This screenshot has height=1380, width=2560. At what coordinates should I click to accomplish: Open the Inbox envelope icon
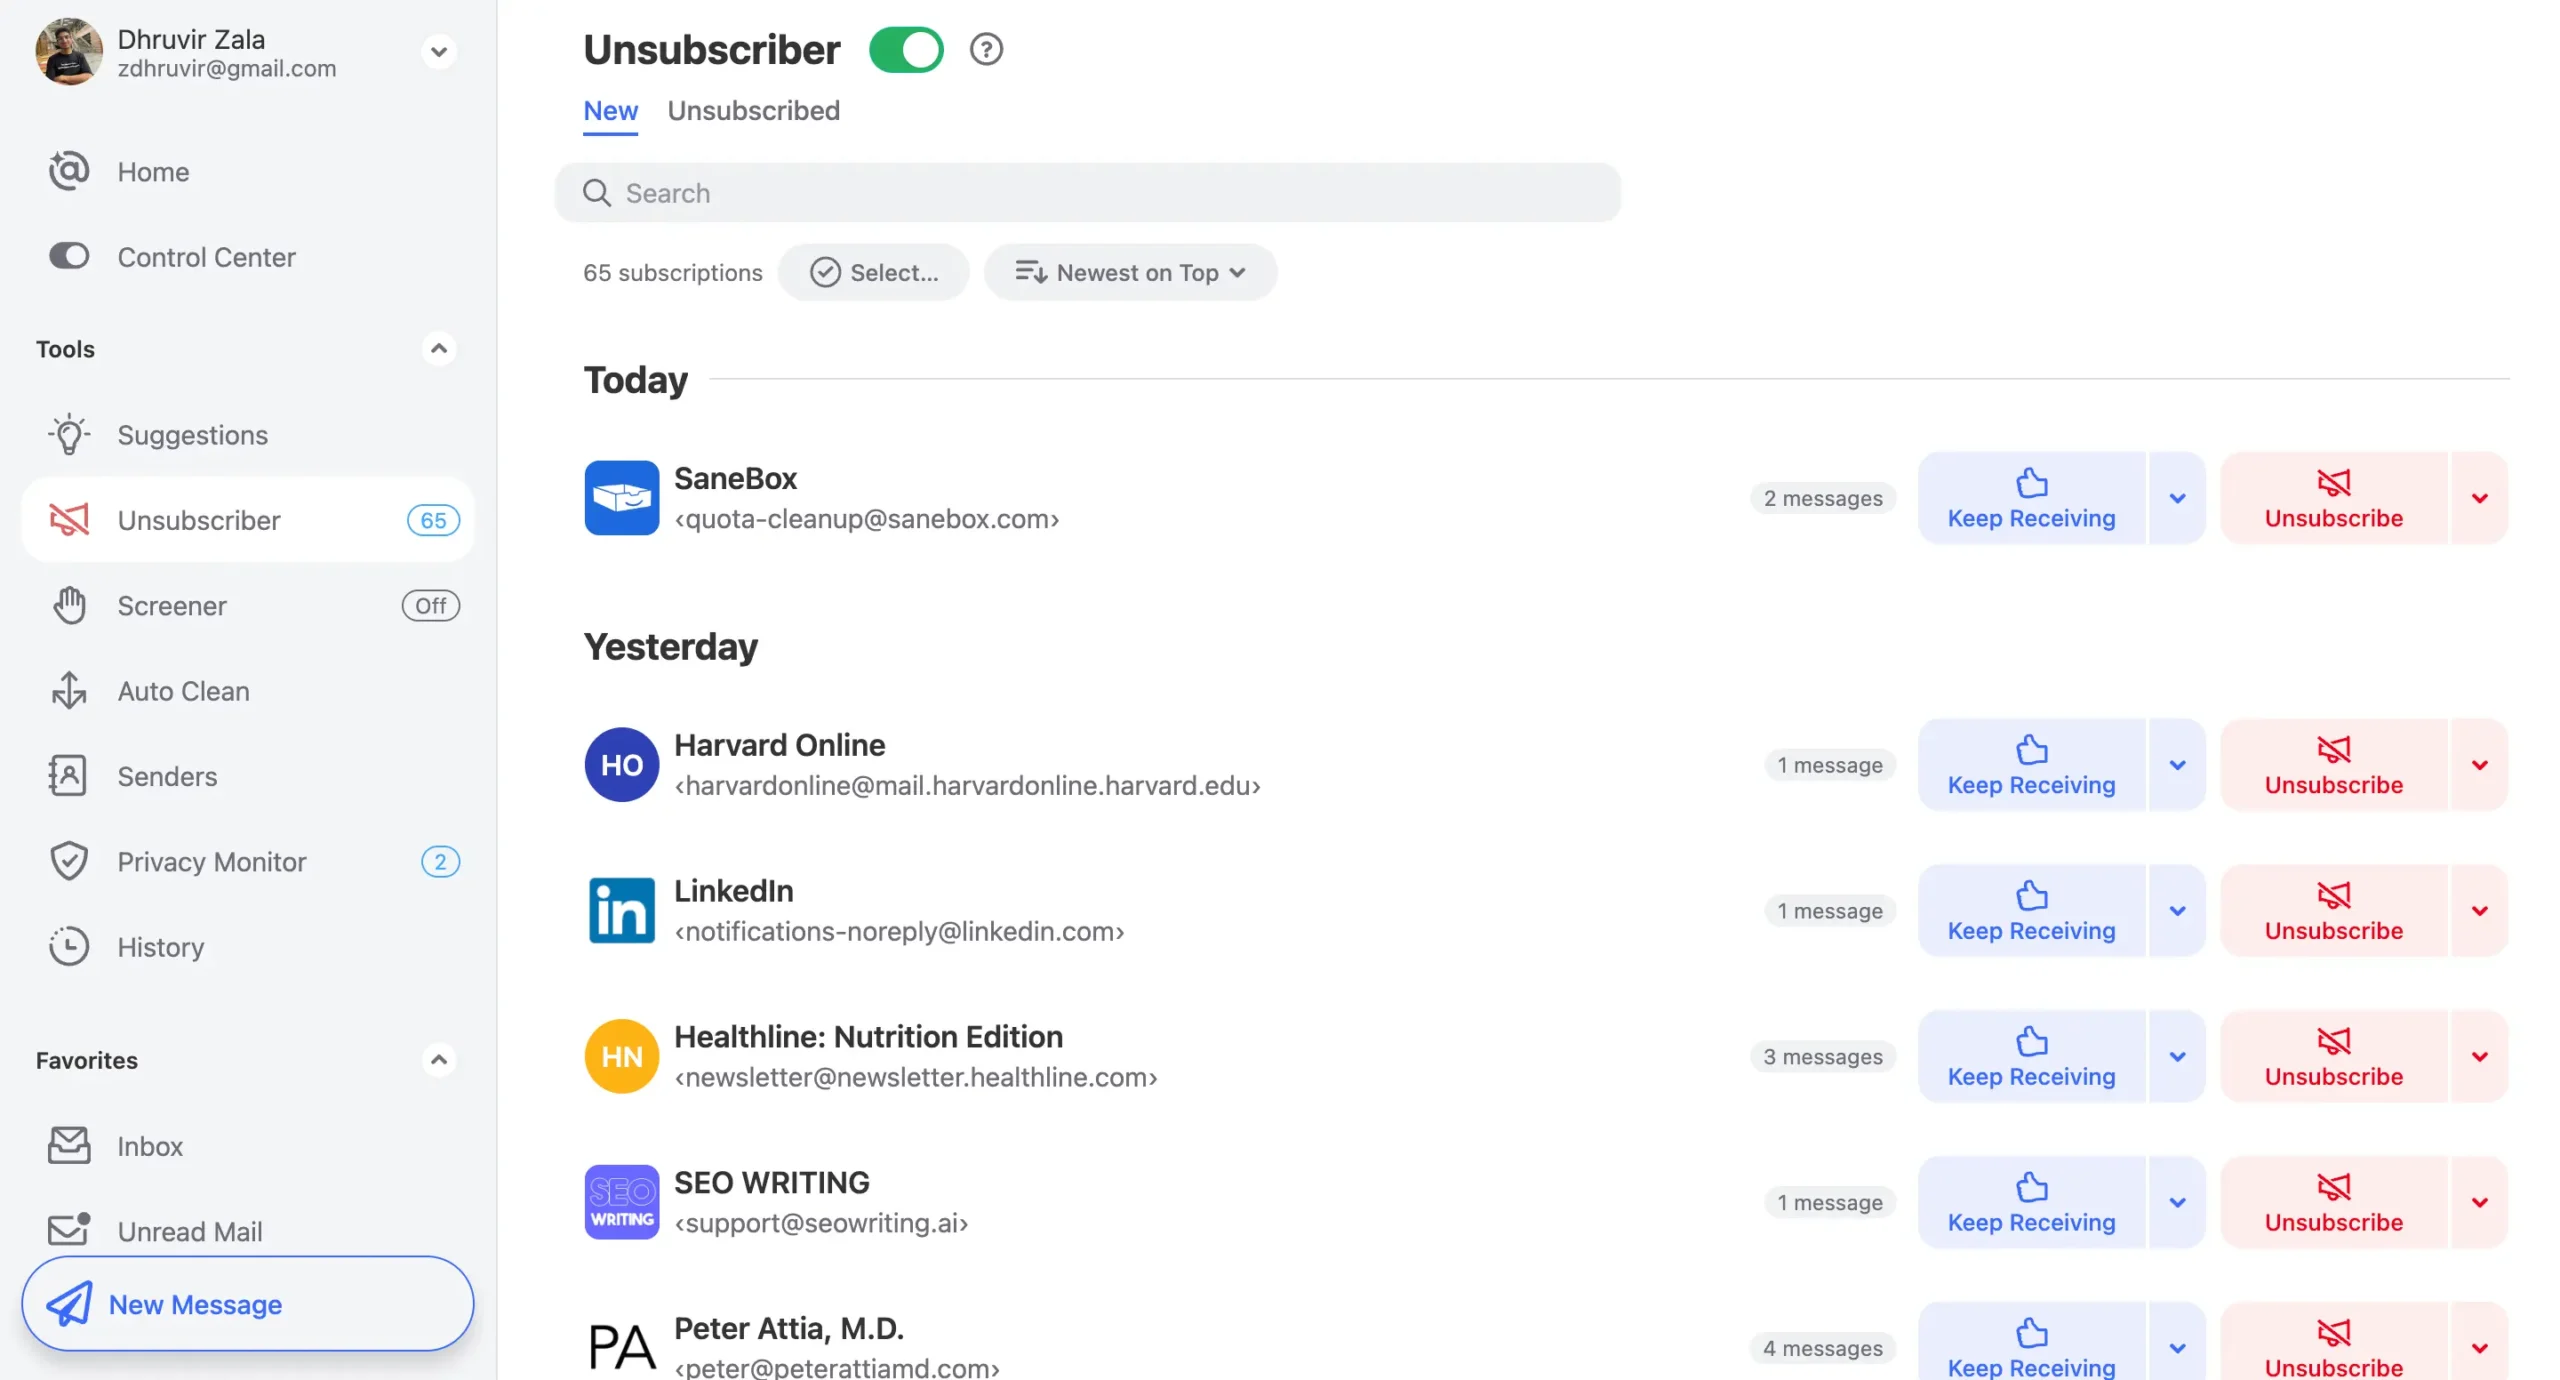click(x=69, y=1145)
